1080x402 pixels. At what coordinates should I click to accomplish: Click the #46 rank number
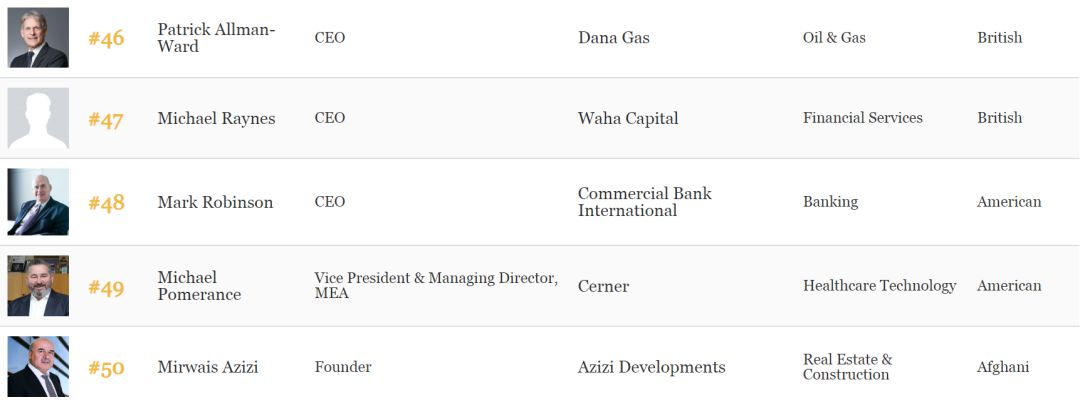coord(106,38)
